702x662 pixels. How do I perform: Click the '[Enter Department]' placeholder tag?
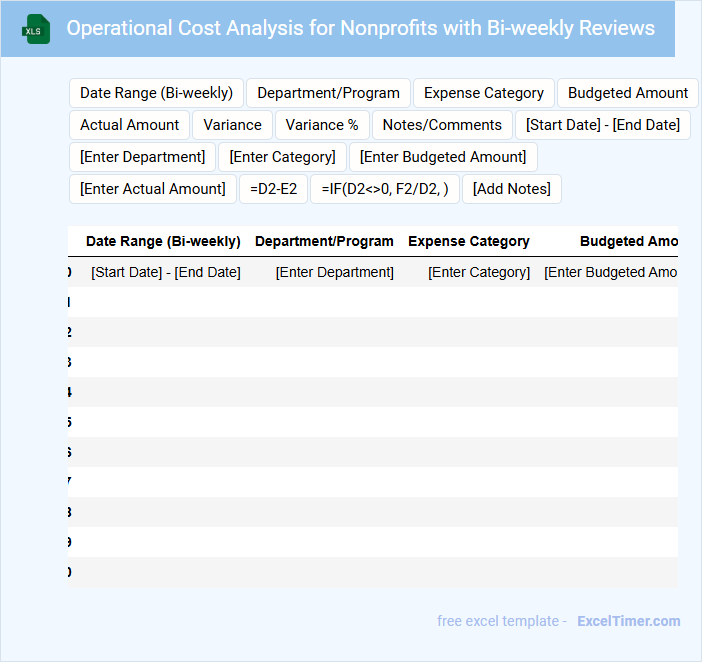143,157
